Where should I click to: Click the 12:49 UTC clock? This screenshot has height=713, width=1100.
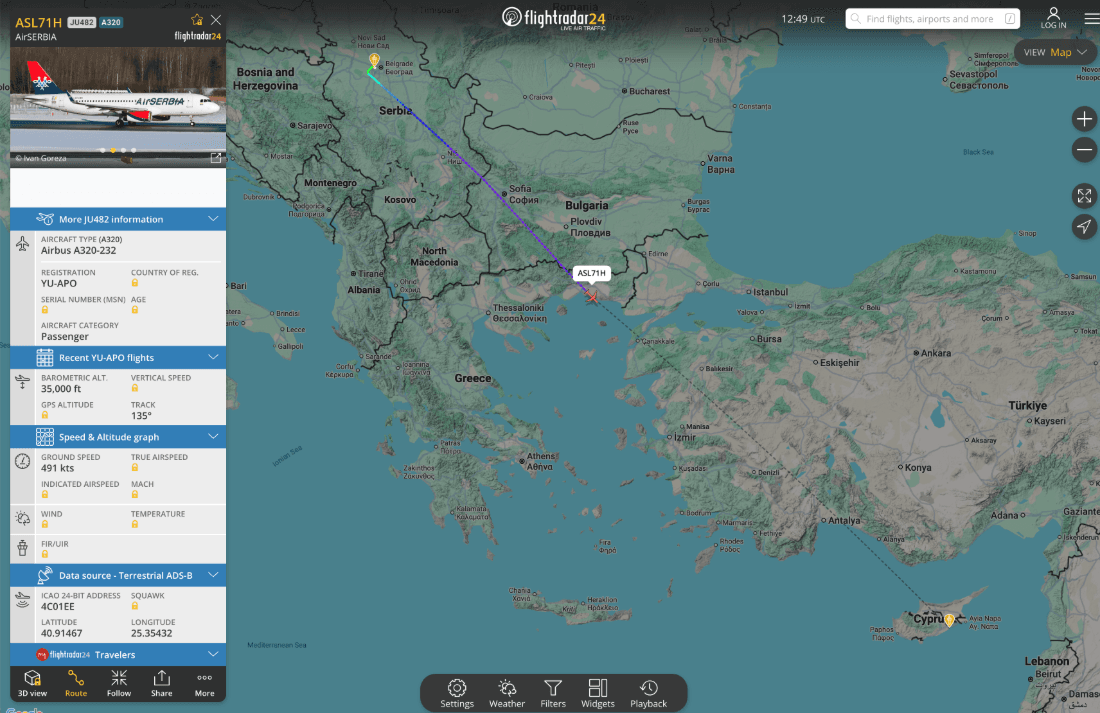tap(803, 19)
